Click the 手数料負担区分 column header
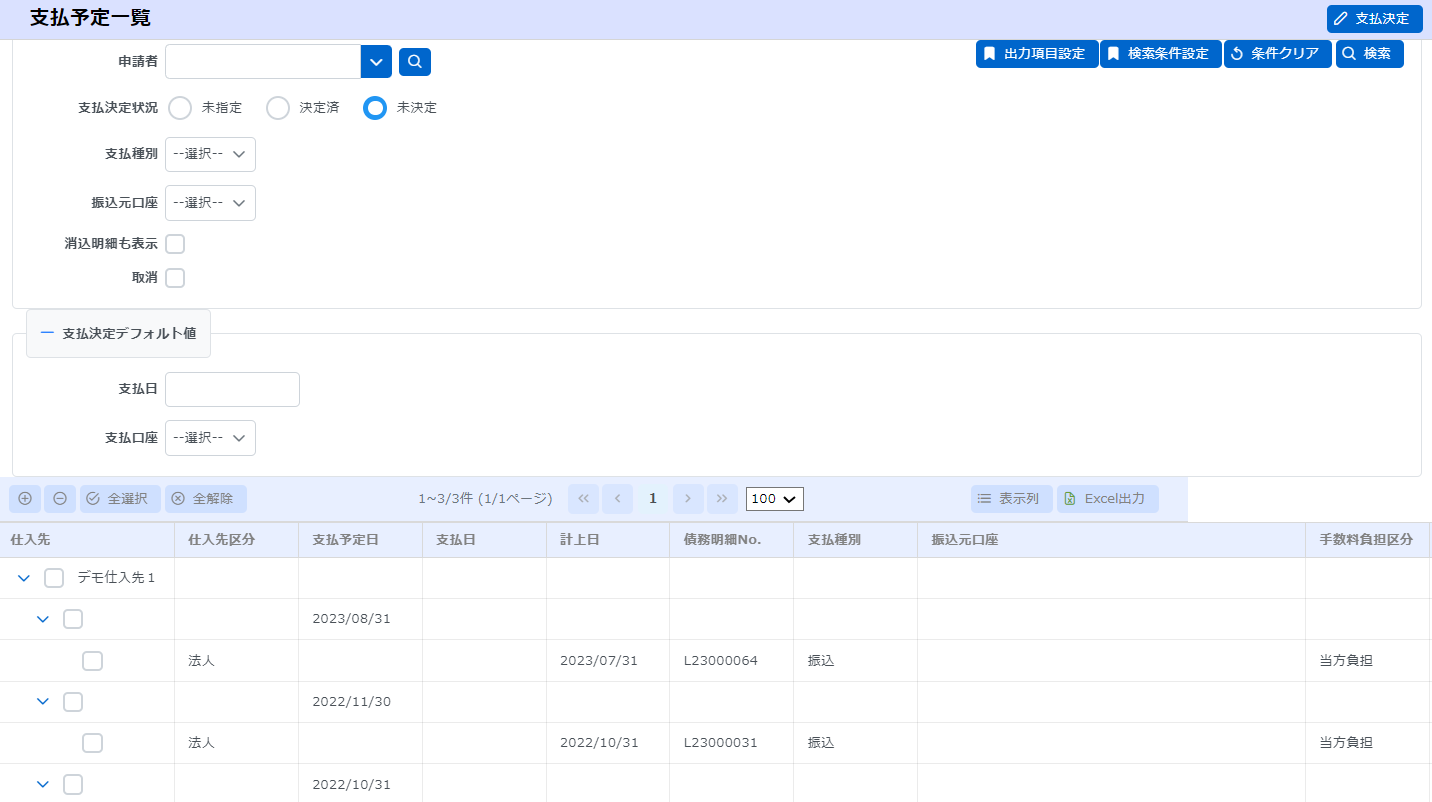The width and height of the screenshot is (1432, 802). (x=1367, y=540)
